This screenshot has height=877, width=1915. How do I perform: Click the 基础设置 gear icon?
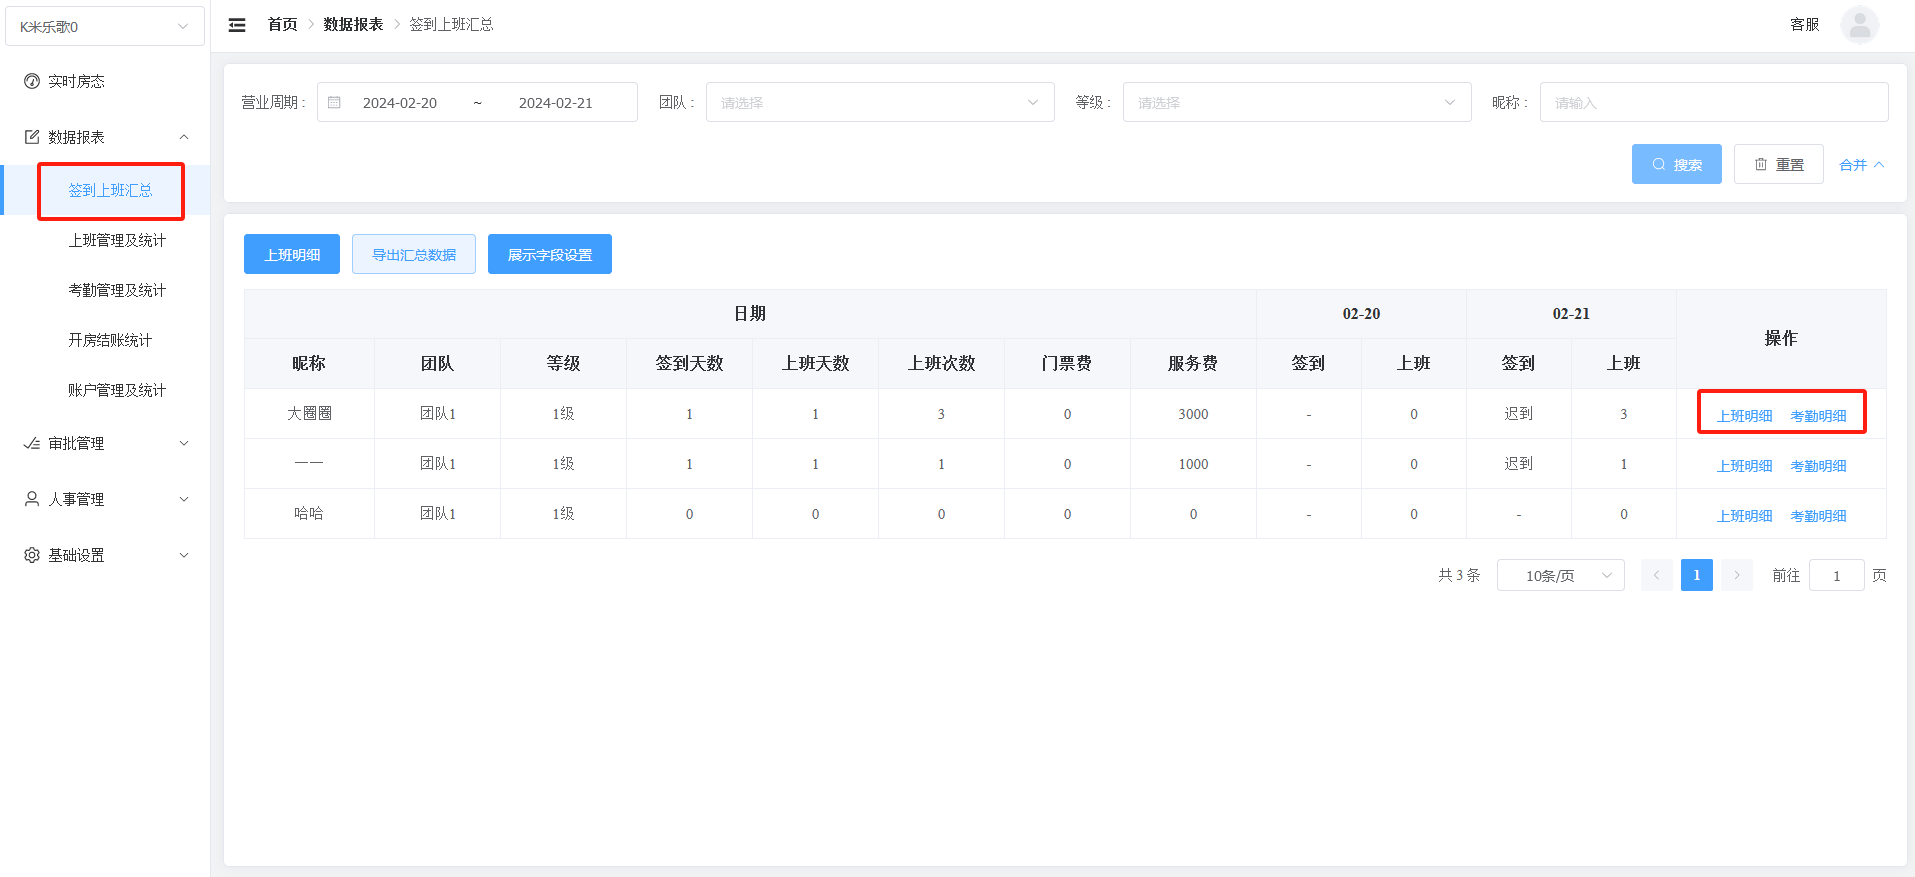tap(32, 555)
